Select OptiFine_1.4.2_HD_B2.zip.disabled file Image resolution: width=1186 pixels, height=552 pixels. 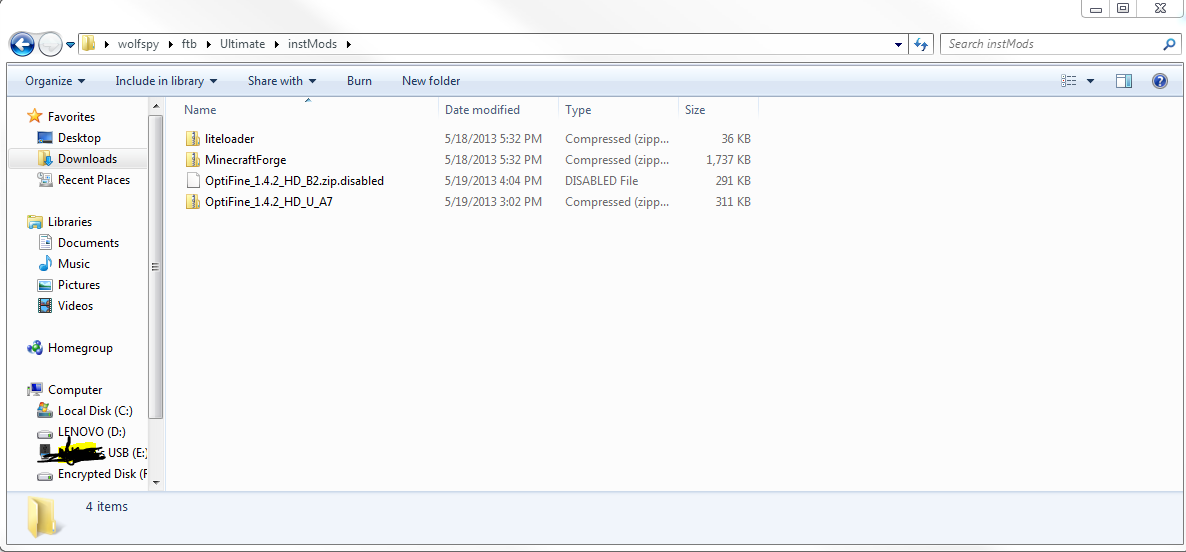click(294, 181)
